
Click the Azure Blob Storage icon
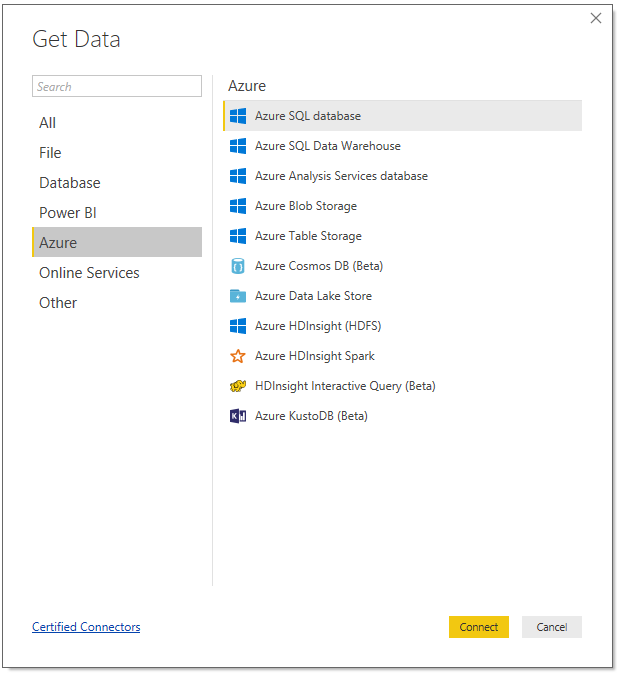(238, 206)
